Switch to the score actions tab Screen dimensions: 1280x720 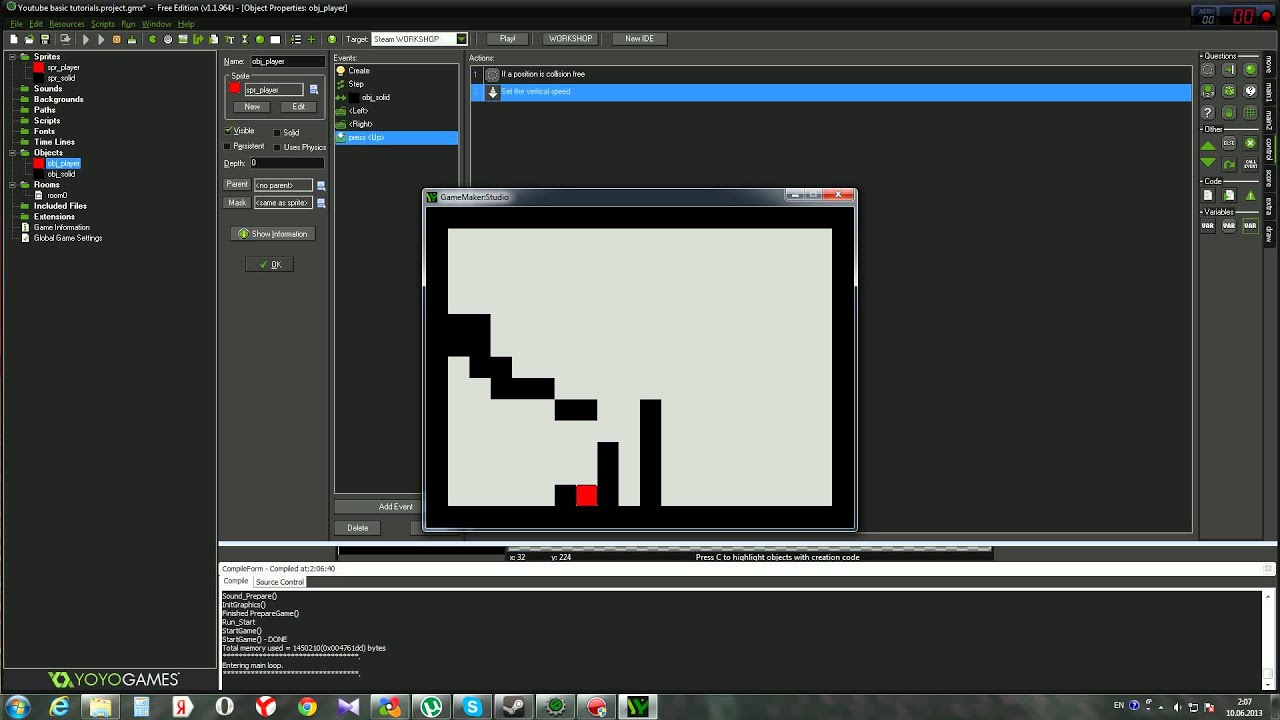click(1269, 178)
